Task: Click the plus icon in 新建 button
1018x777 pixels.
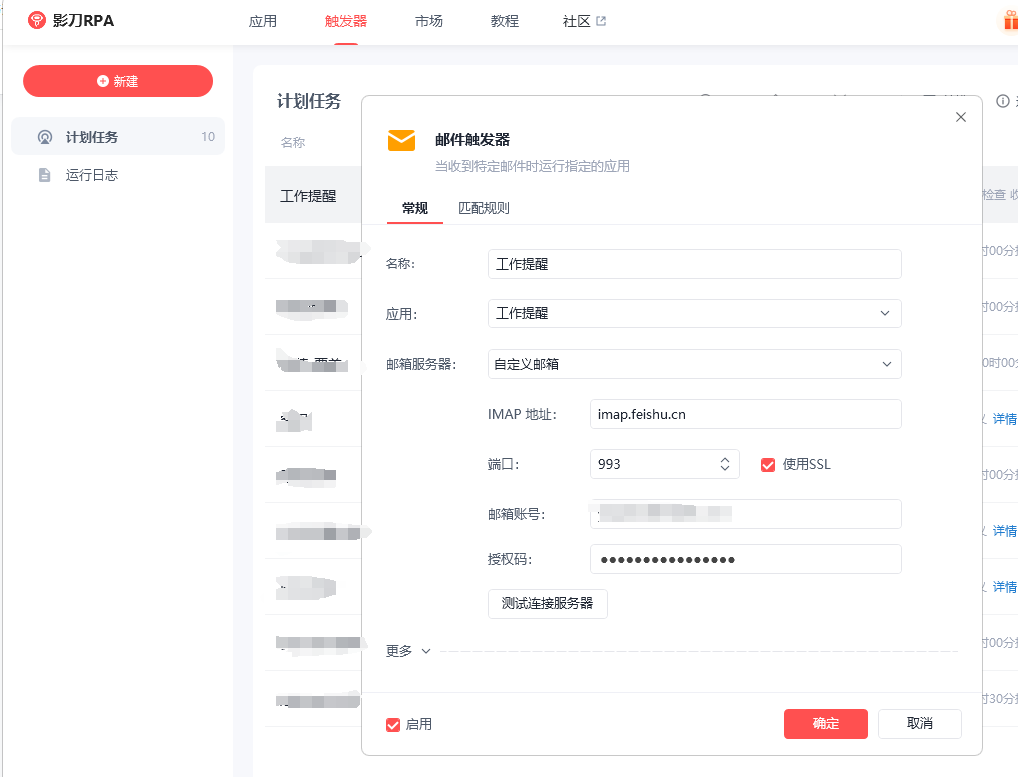Action: click(103, 81)
